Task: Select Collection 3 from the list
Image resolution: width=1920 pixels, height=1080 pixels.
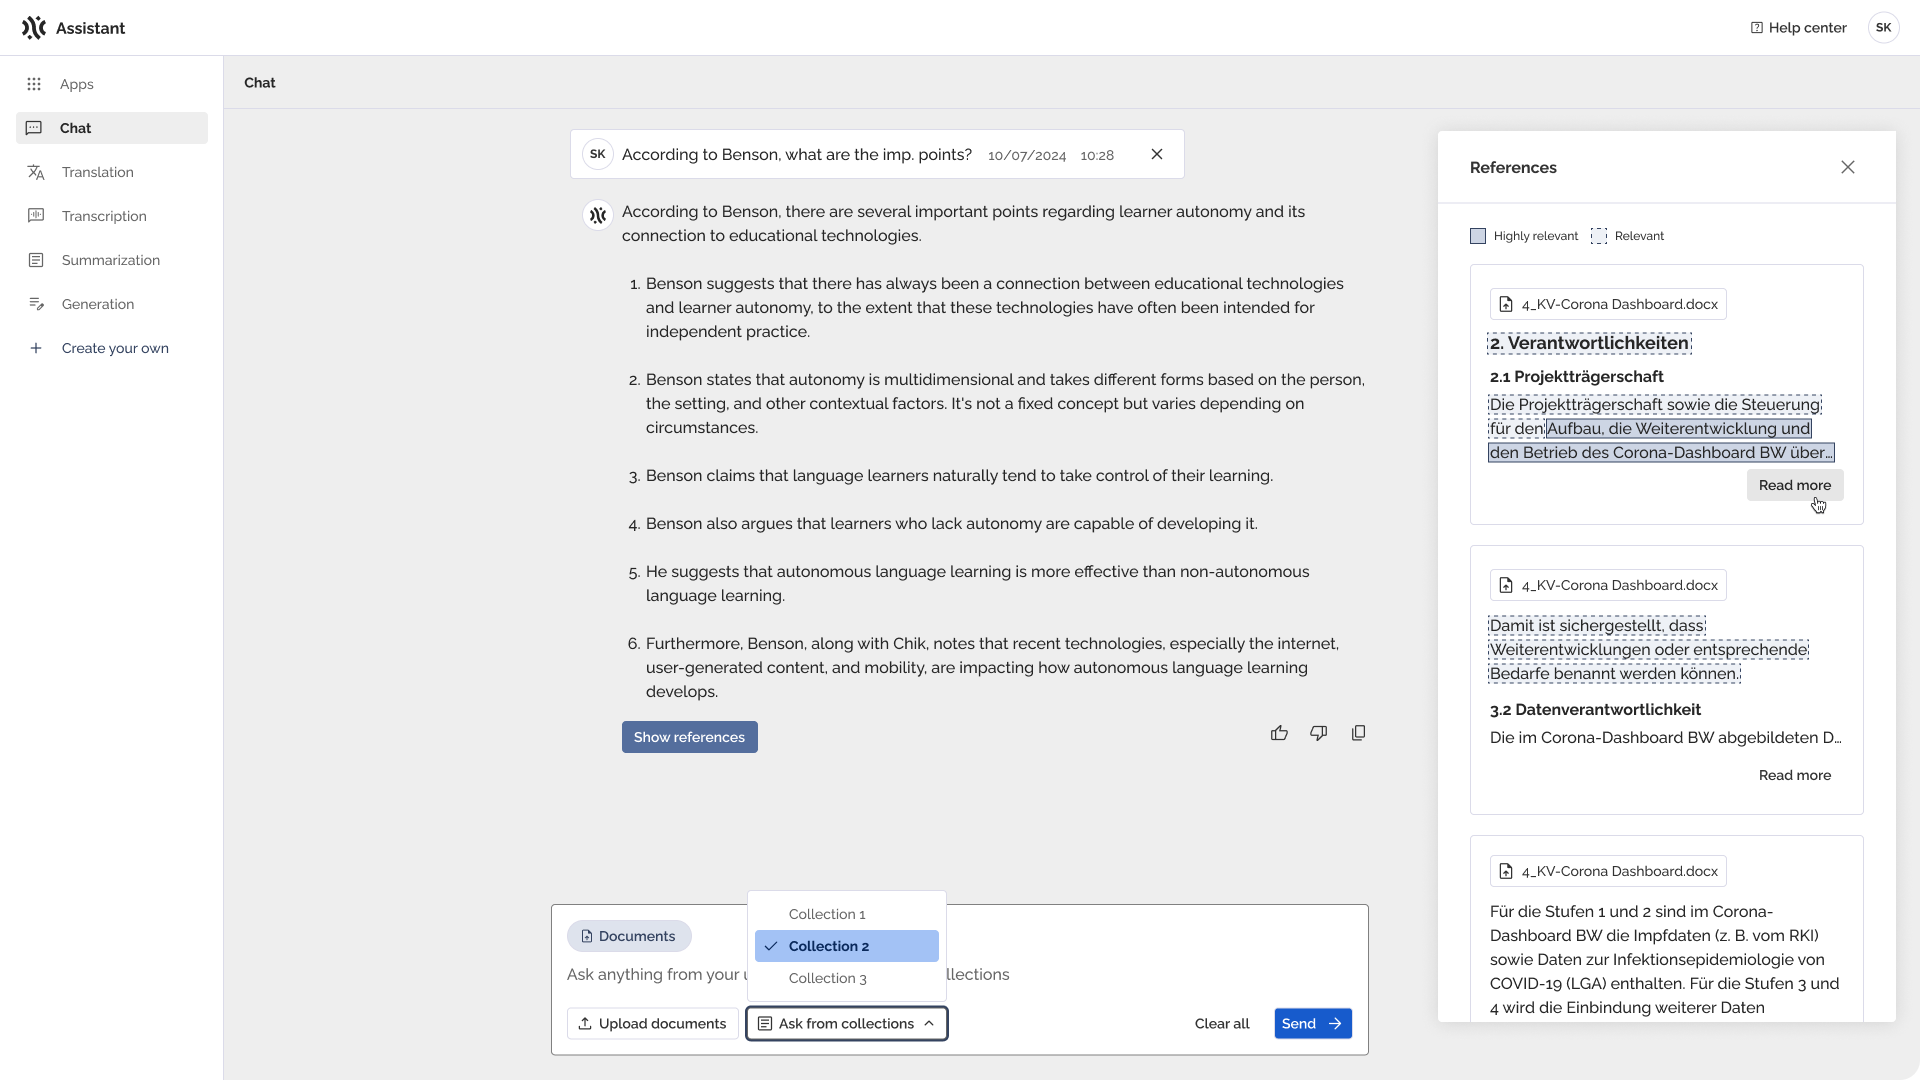Action: [x=827, y=978]
